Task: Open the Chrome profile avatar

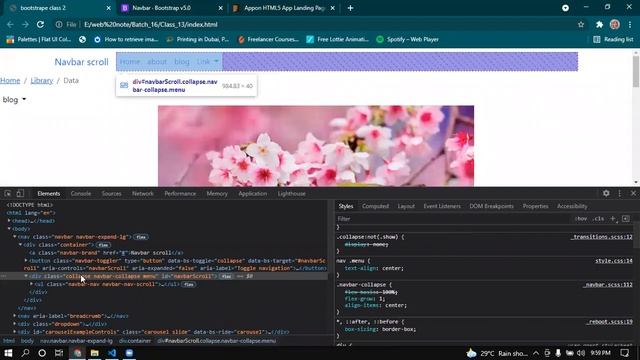Action: pos(615,24)
